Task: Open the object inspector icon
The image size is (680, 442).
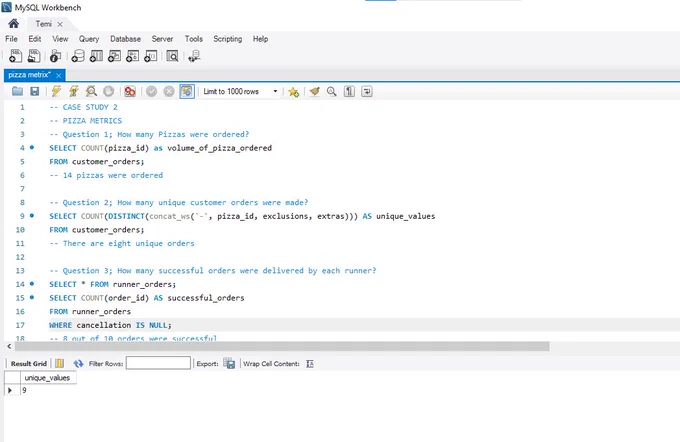Action: coord(55,56)
